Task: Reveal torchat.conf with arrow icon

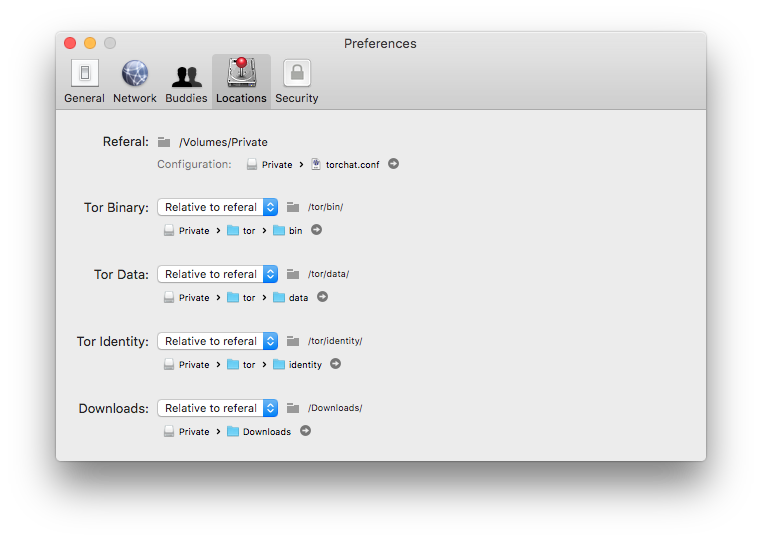Action: 394,164
